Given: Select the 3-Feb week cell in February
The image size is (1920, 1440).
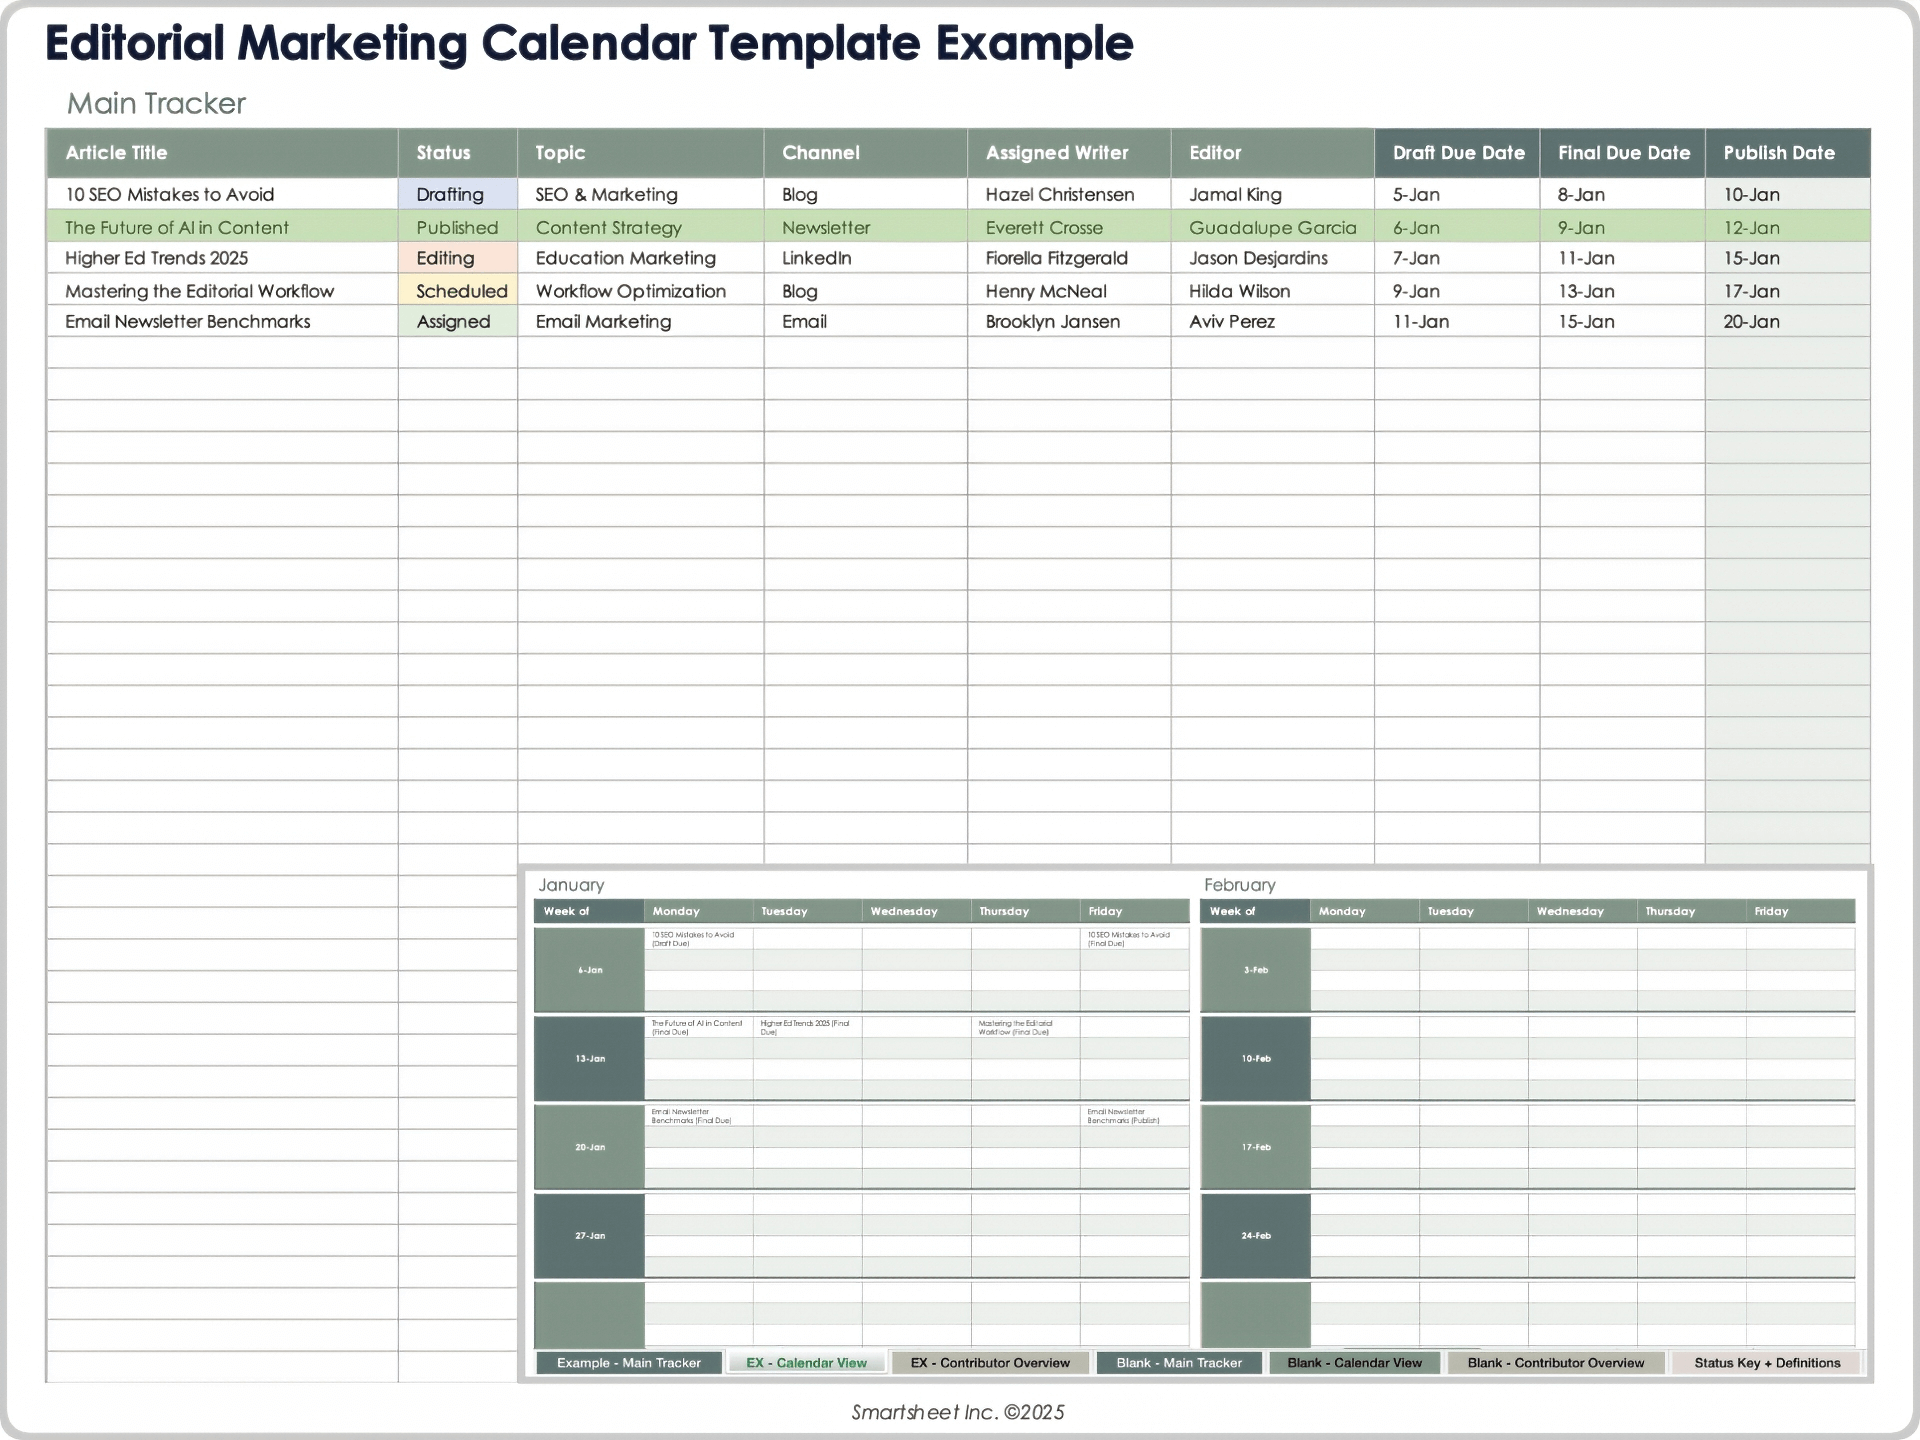Looking at the screenshot, I should (x=1255, y=969).
